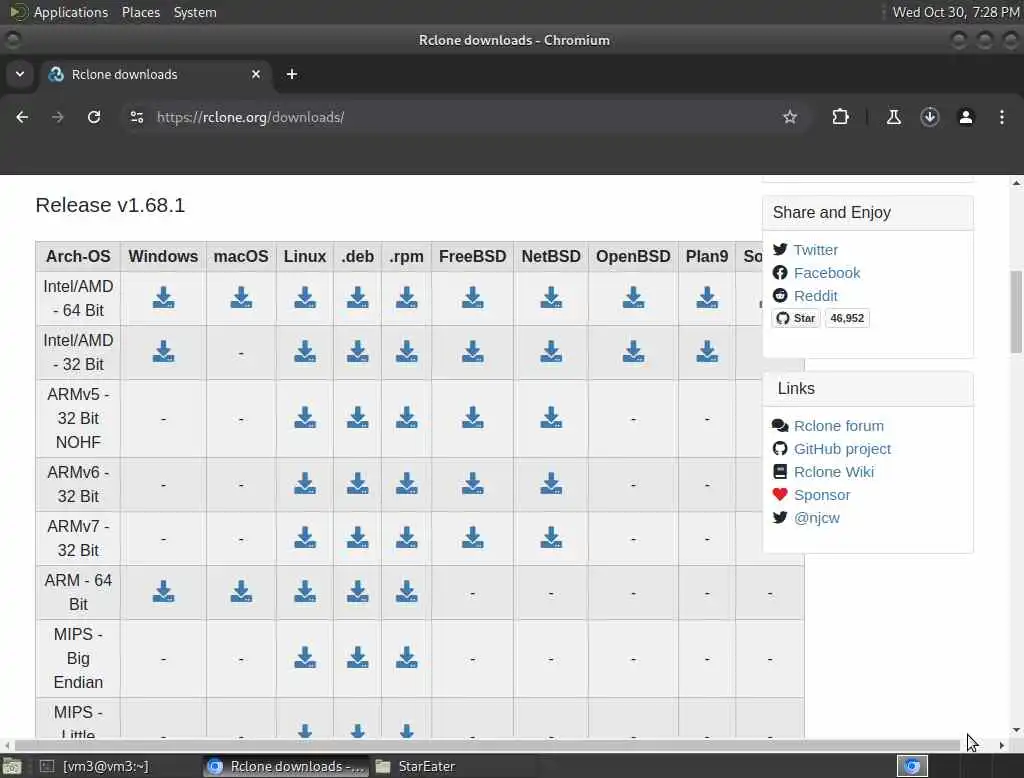Click the vertical page scrollbar thumb
The width and height of the screenshot is (1024, 778).
[1016, 312]
